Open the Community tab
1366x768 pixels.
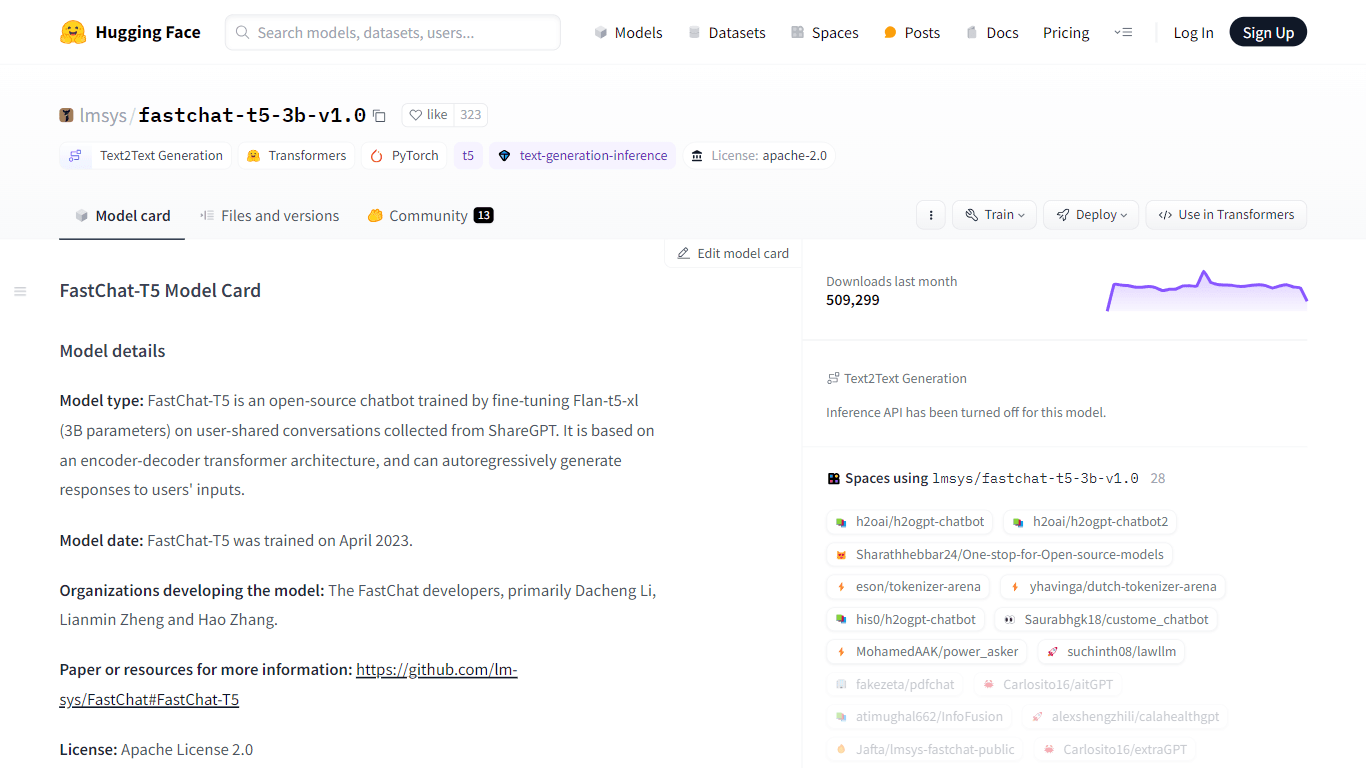[x=430, y=216]
